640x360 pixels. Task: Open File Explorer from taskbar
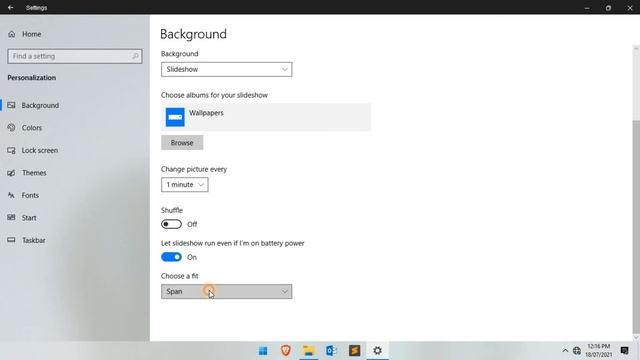pos(309,351)
